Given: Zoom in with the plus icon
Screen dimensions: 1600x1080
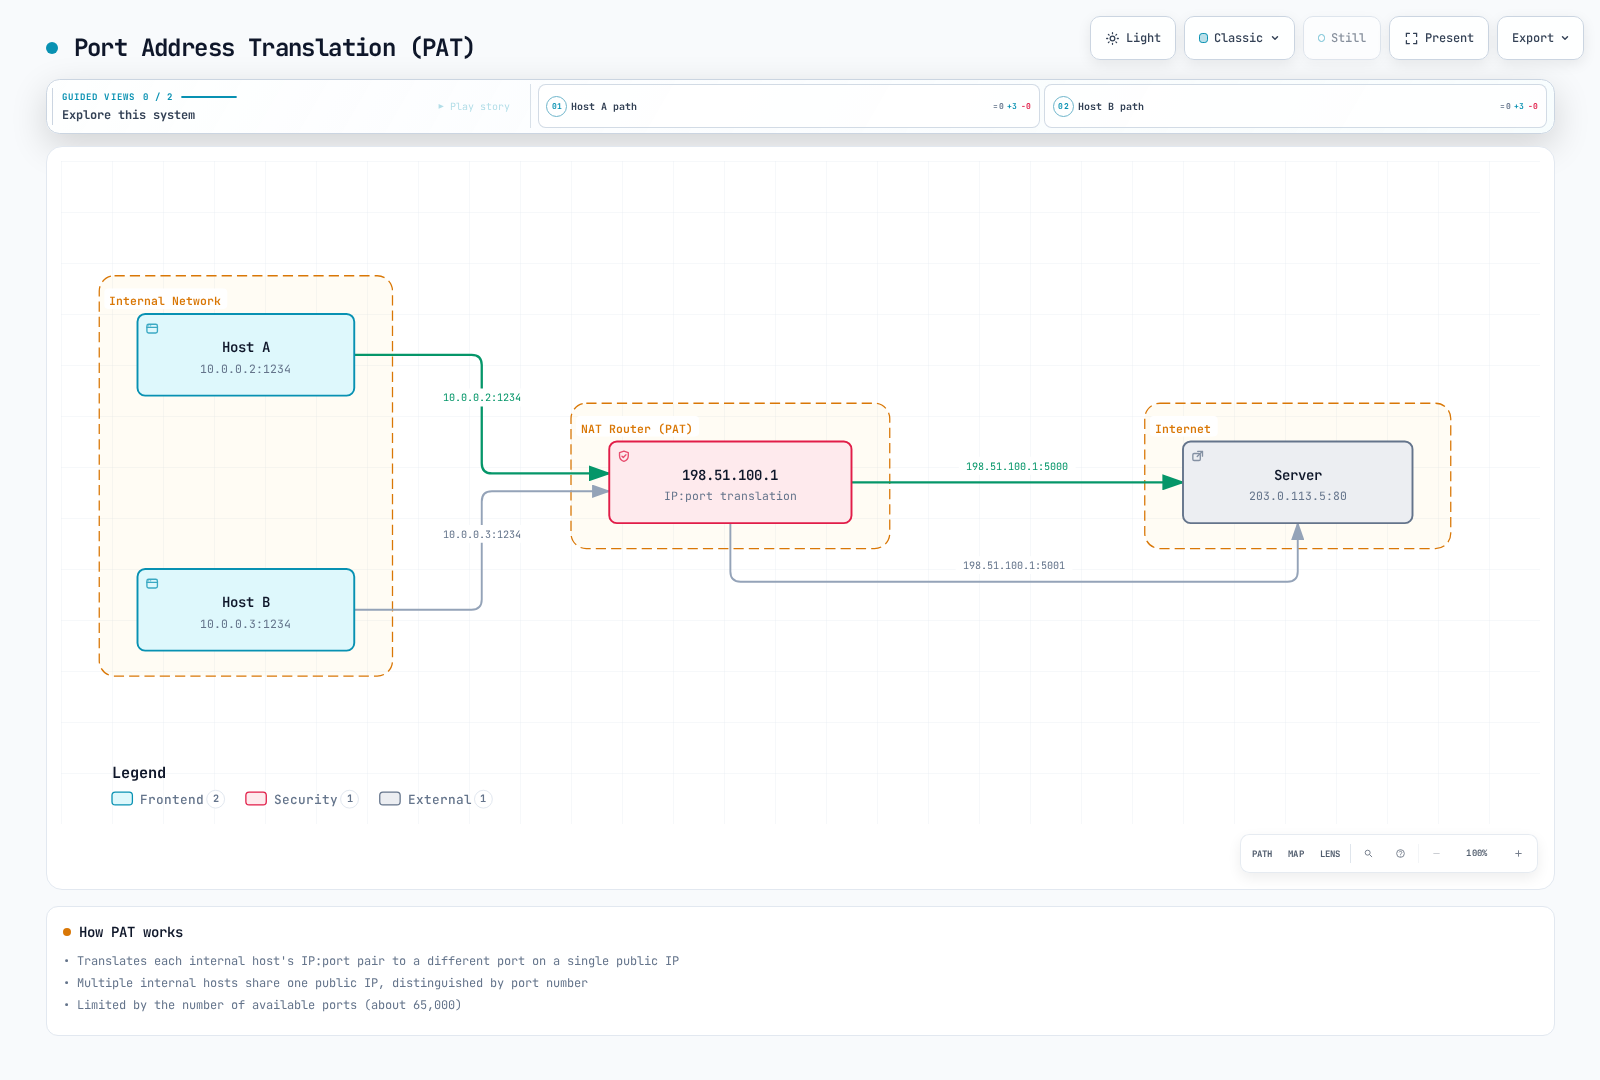Looking at the screenshot, I should (1518, 854).
